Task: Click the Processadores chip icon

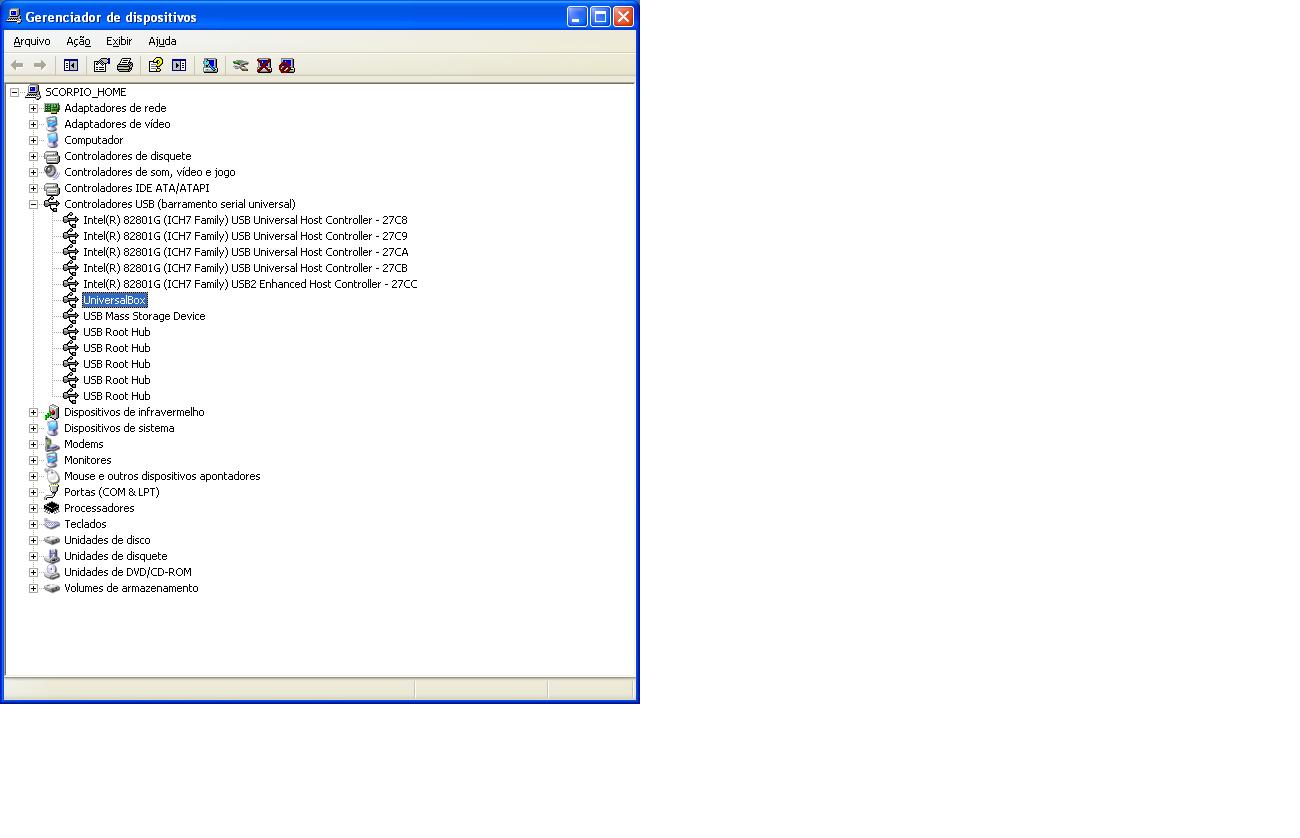Action: (52, 508)
